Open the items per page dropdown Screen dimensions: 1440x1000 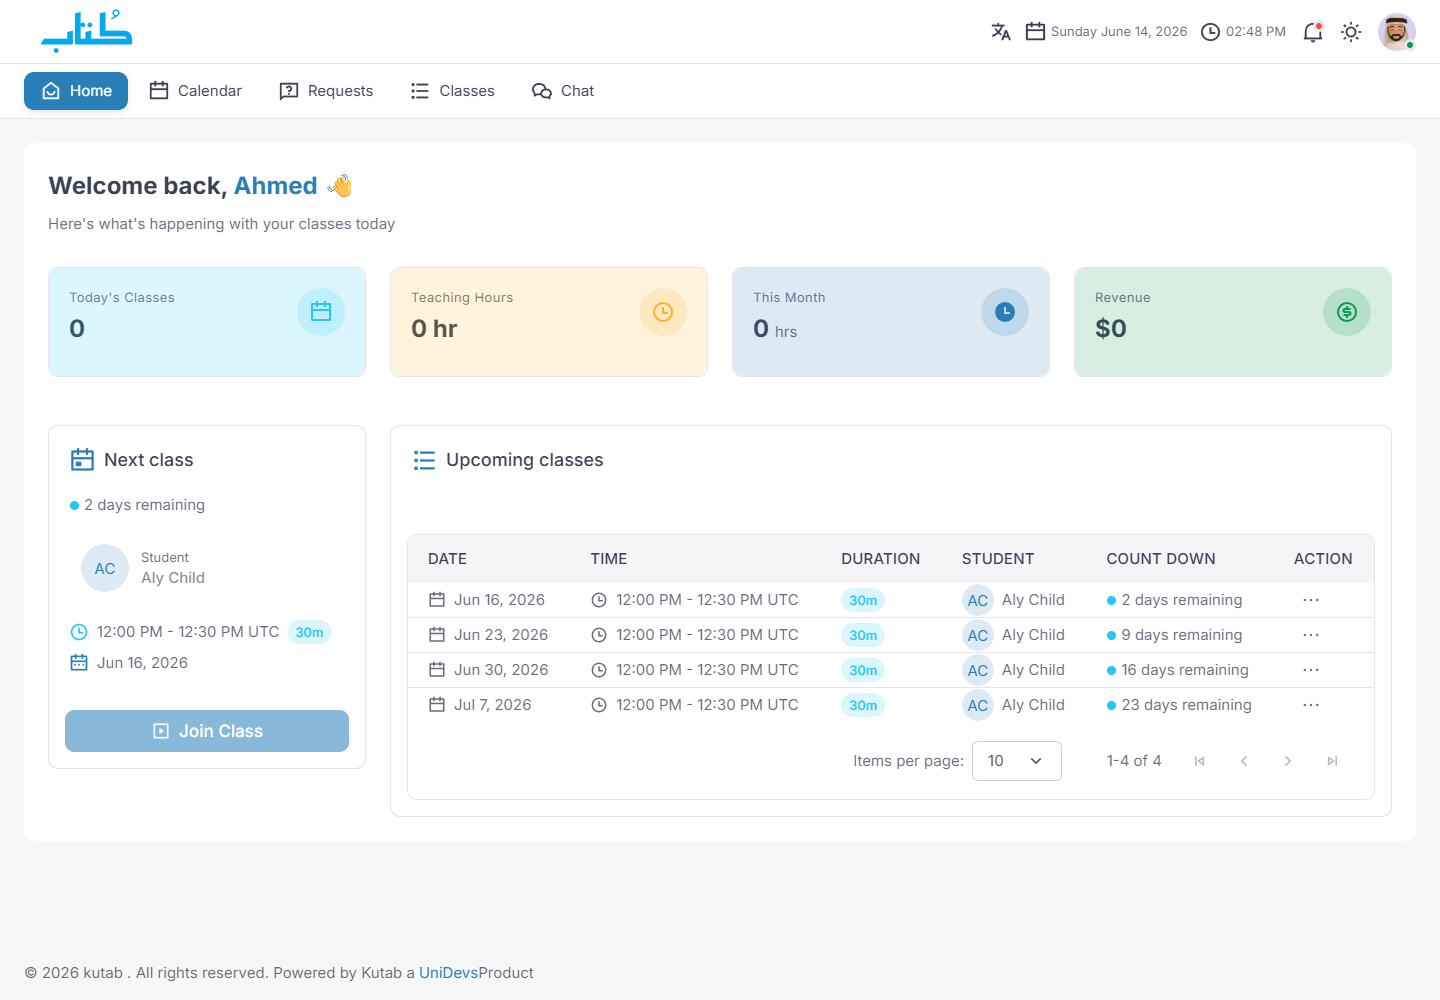pos(1017,761)
